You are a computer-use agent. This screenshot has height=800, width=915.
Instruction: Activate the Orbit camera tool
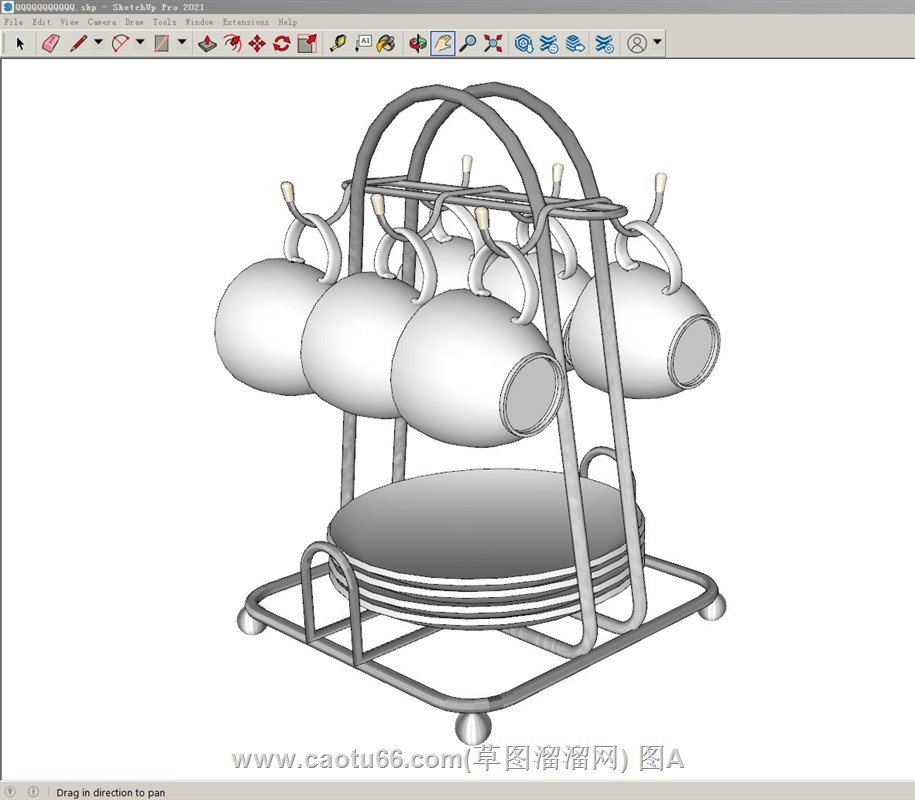[418, 44]
